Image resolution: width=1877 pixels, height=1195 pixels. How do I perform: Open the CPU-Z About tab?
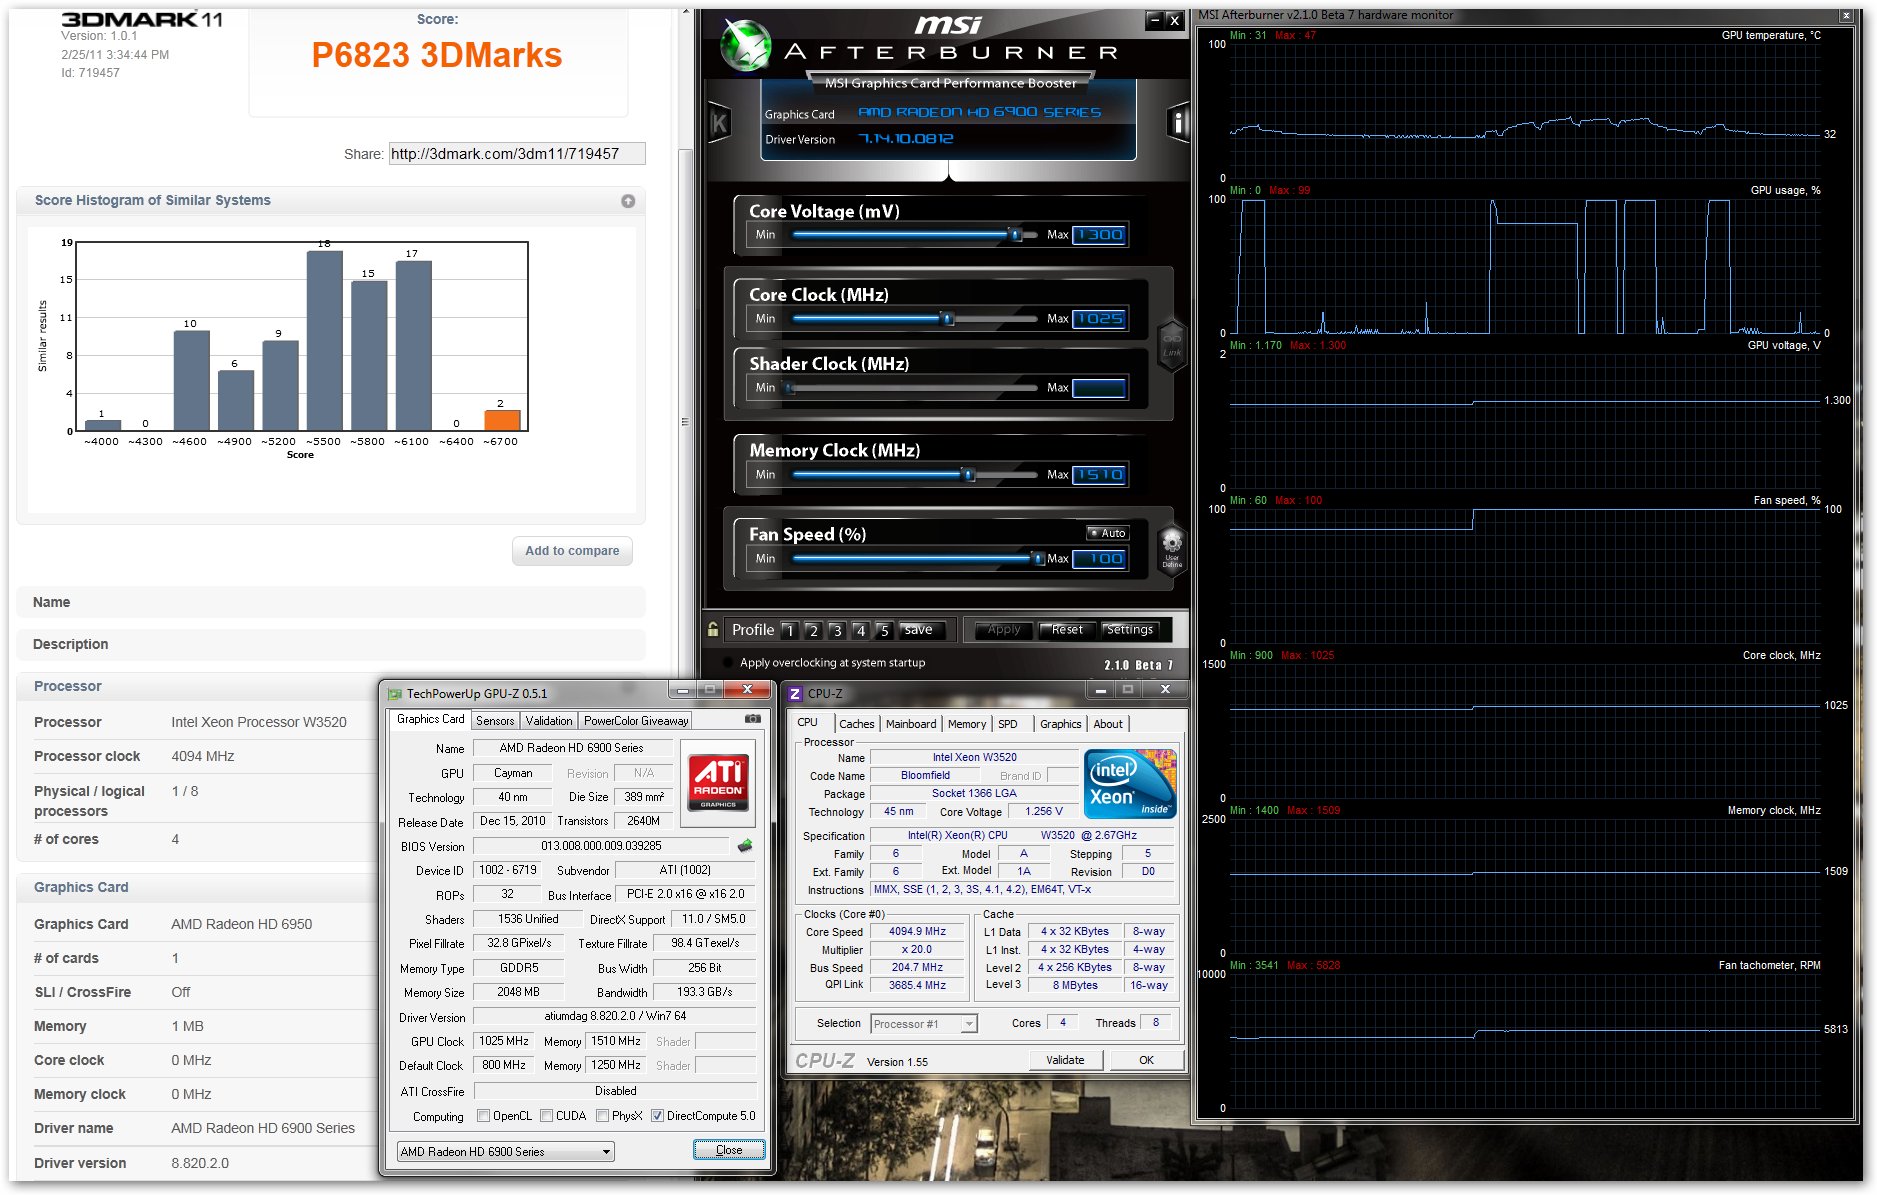[1108, 724]
